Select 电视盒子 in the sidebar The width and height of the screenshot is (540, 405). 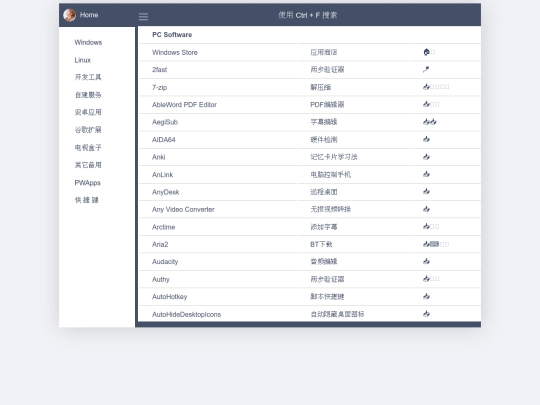pos(88,147)
